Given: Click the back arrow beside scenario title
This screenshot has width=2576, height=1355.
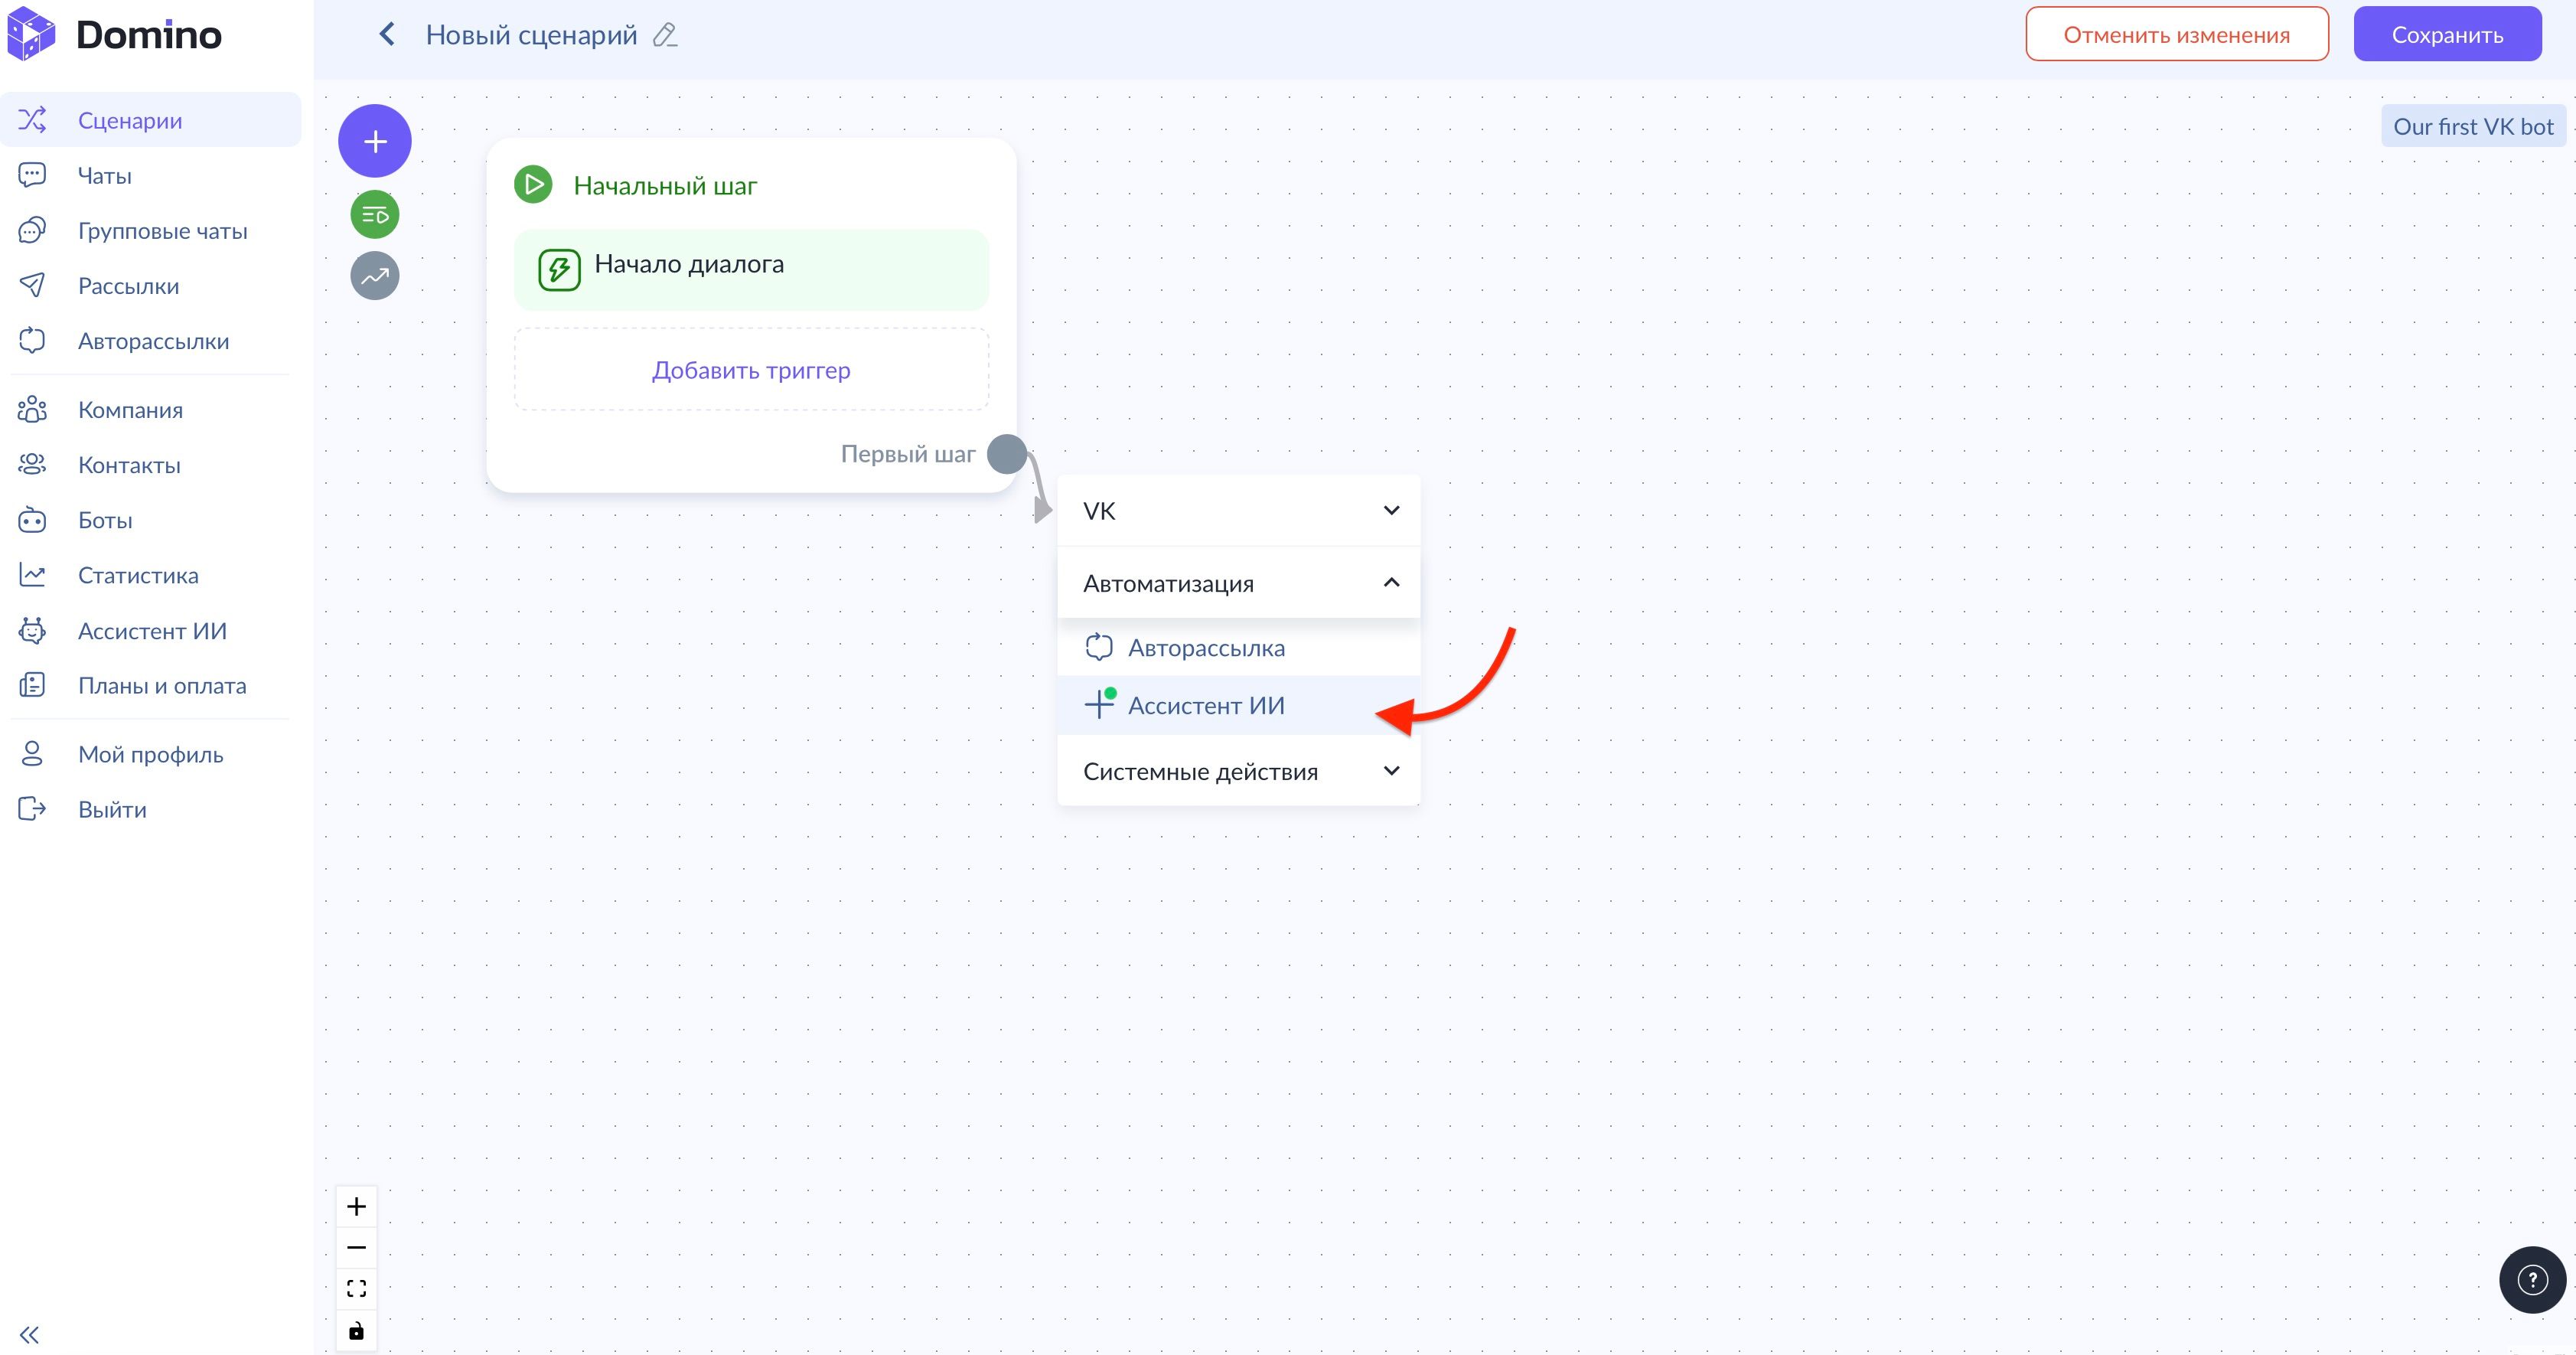Looking at the screenshot, I should point(387,35).
